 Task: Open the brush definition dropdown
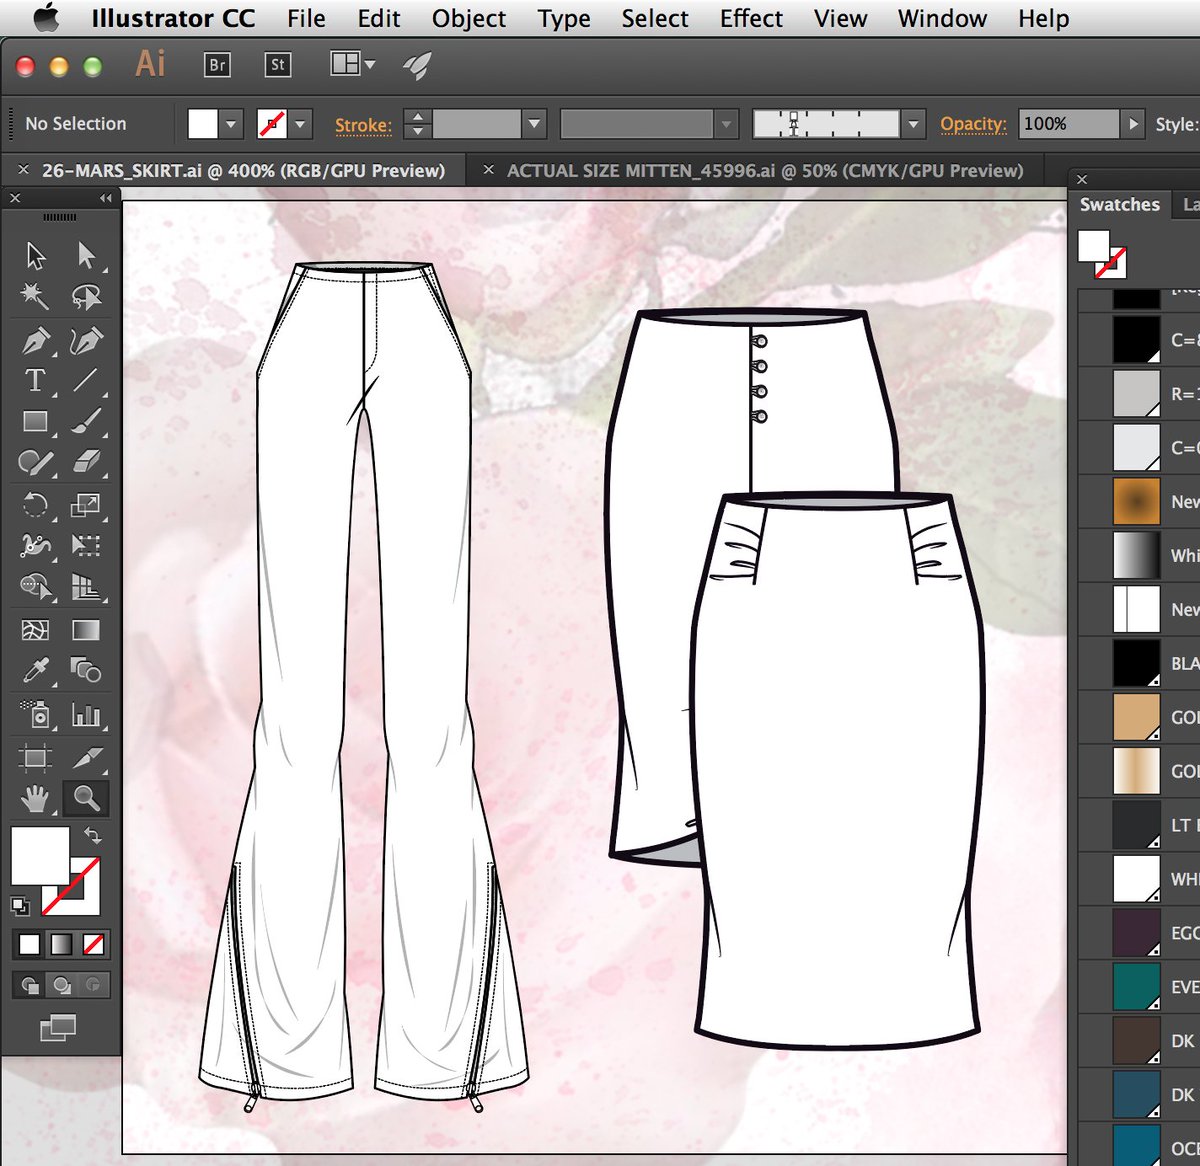pos(912,124)
